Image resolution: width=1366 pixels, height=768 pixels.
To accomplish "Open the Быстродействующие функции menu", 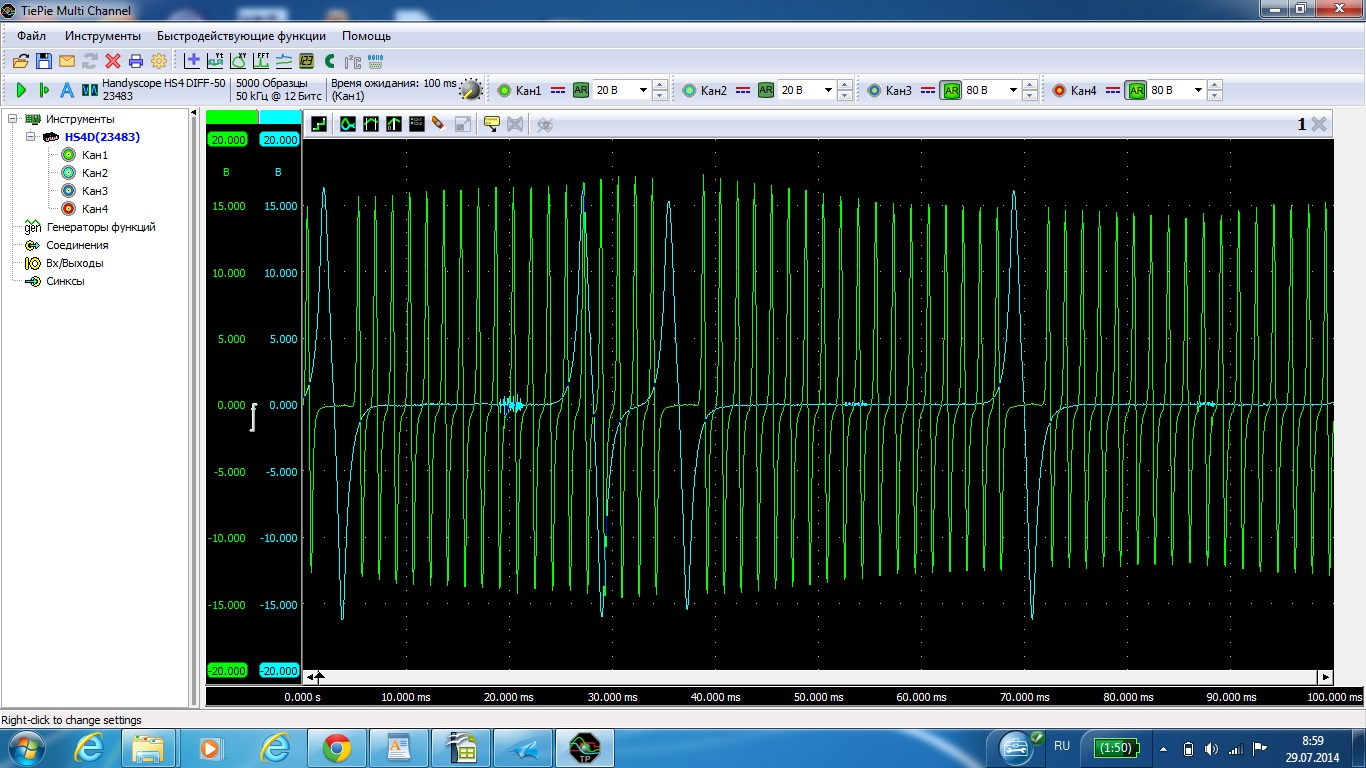I will point(241,36).
